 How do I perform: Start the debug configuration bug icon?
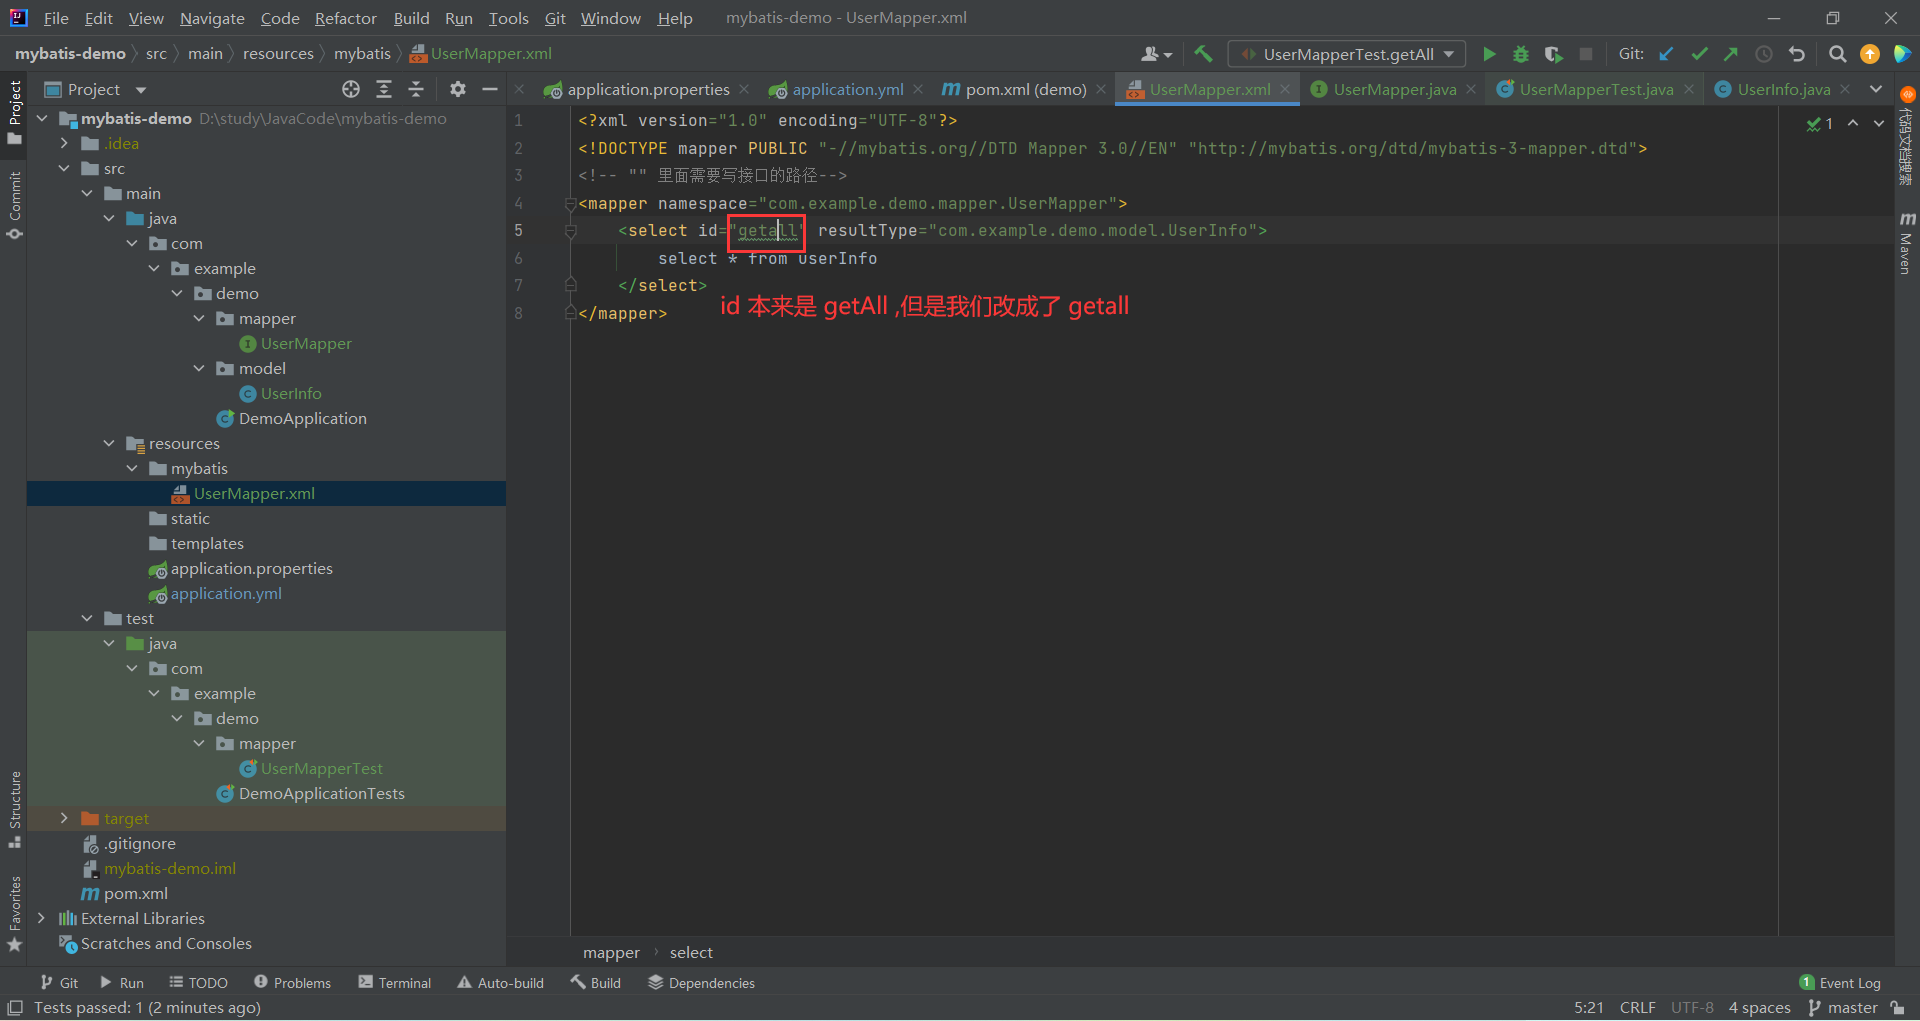pos(1521,54)
